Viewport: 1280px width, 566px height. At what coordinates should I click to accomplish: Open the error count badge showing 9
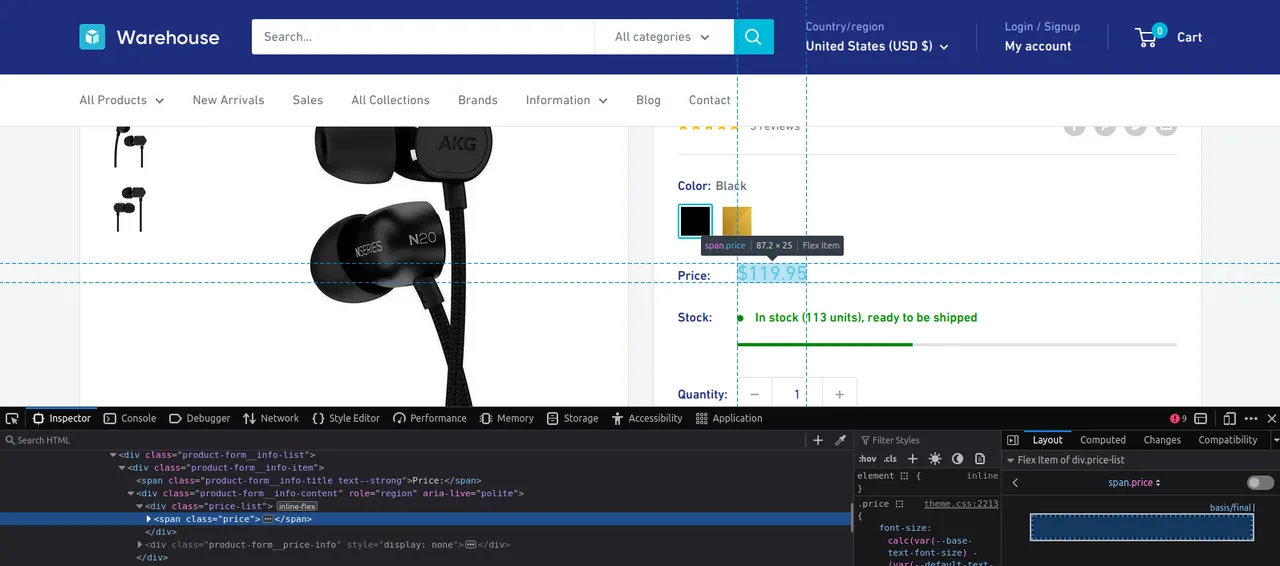point(1179,418)
